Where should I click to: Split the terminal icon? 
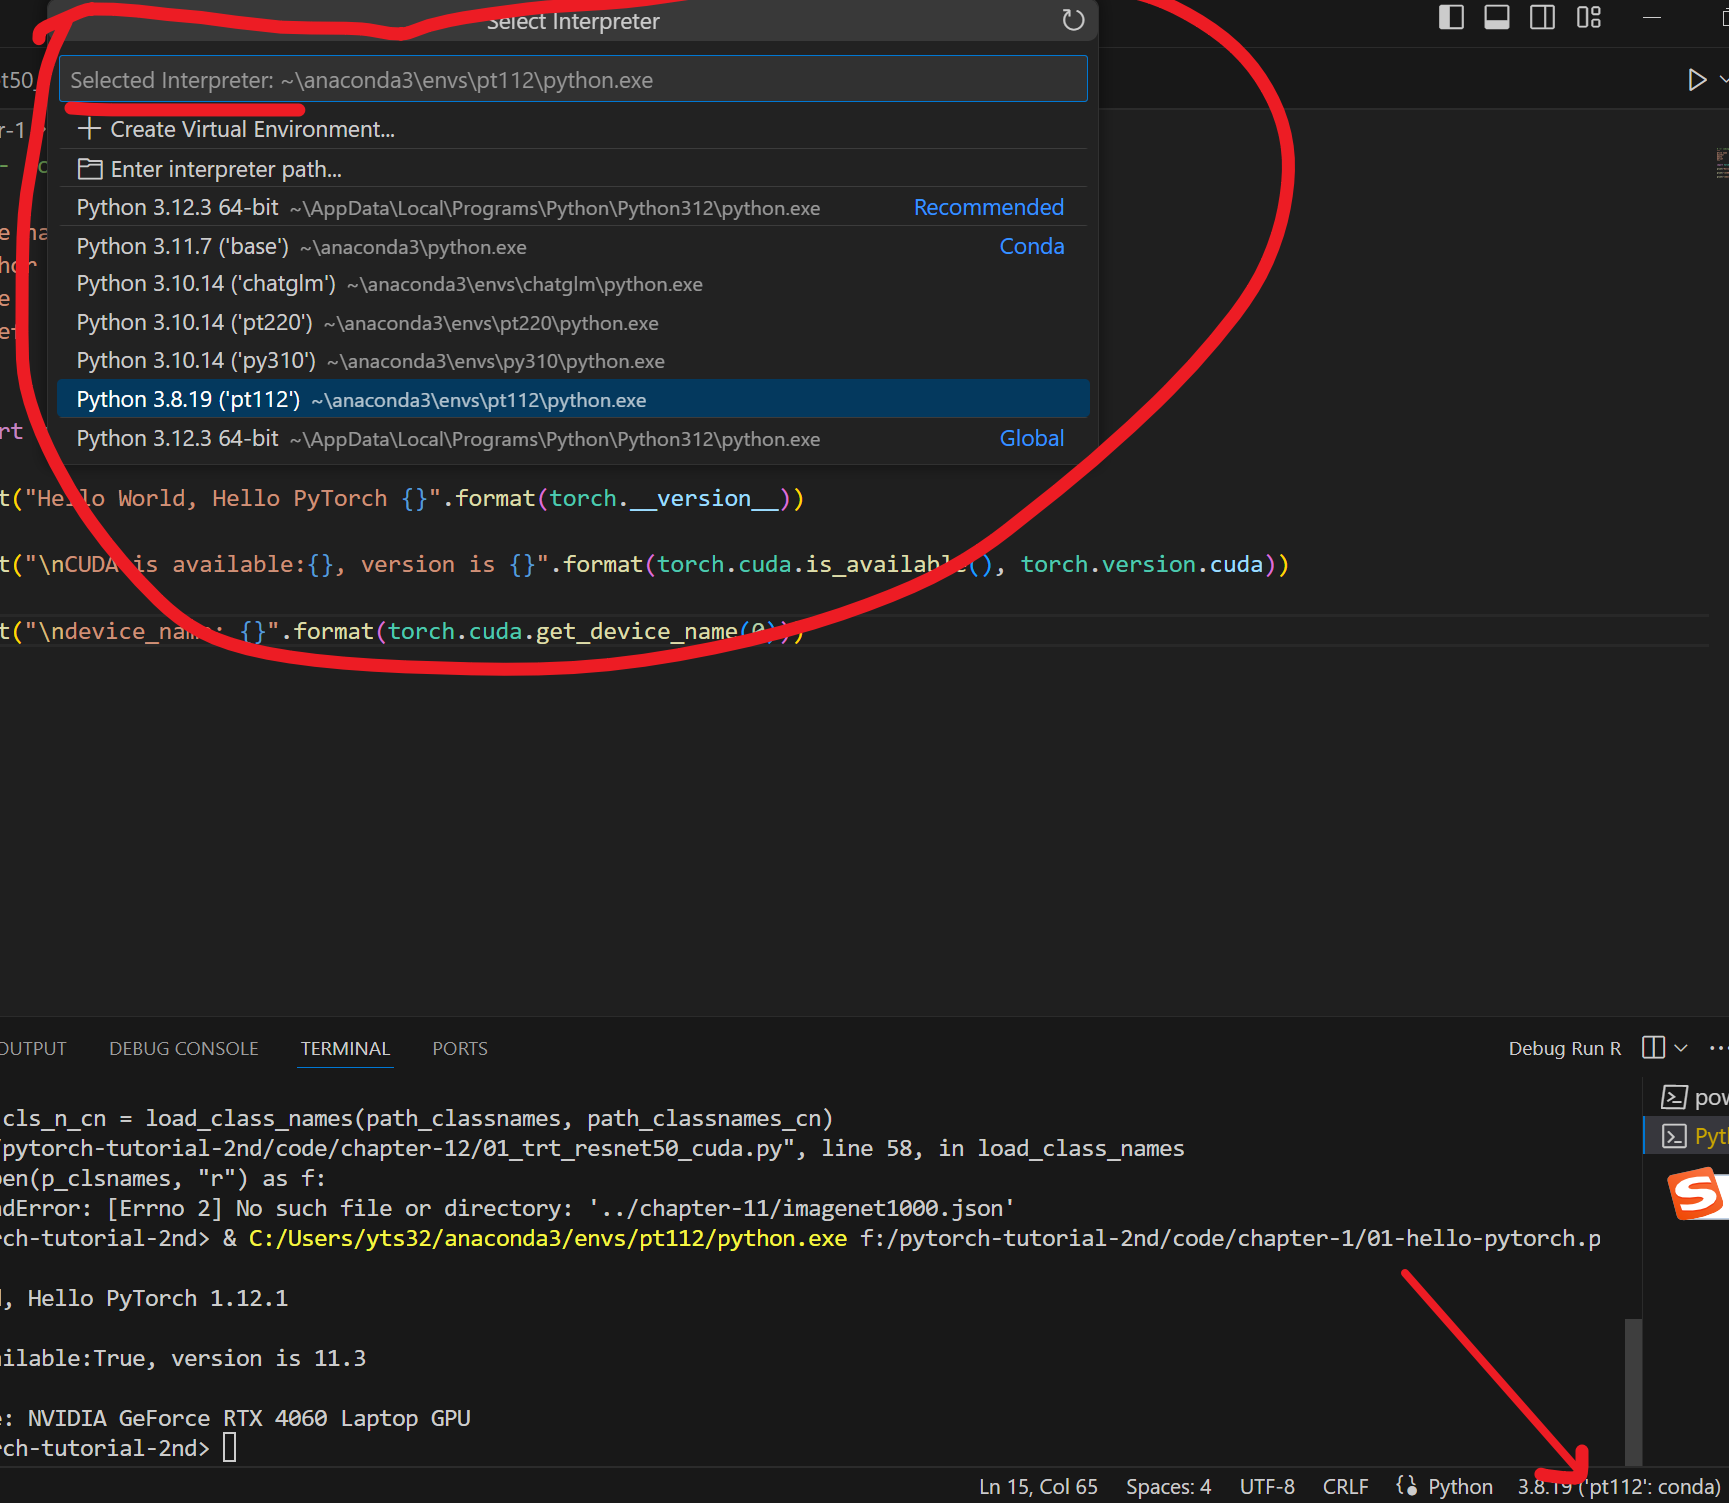(1653, 1047)
